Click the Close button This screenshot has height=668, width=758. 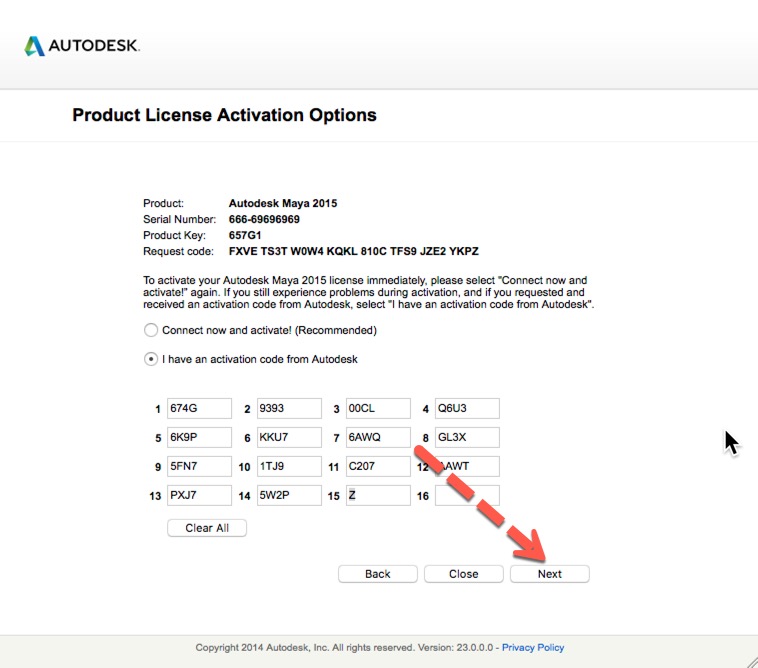(x=464, y=574)
